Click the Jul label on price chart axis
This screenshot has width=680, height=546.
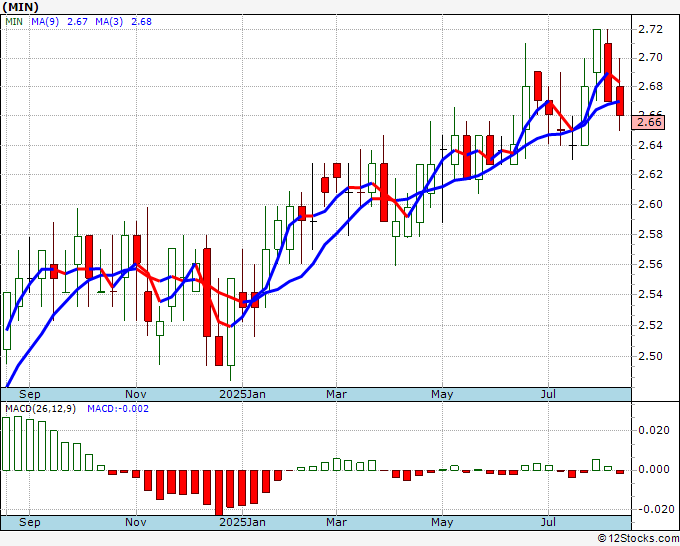[x=548, y=394]
